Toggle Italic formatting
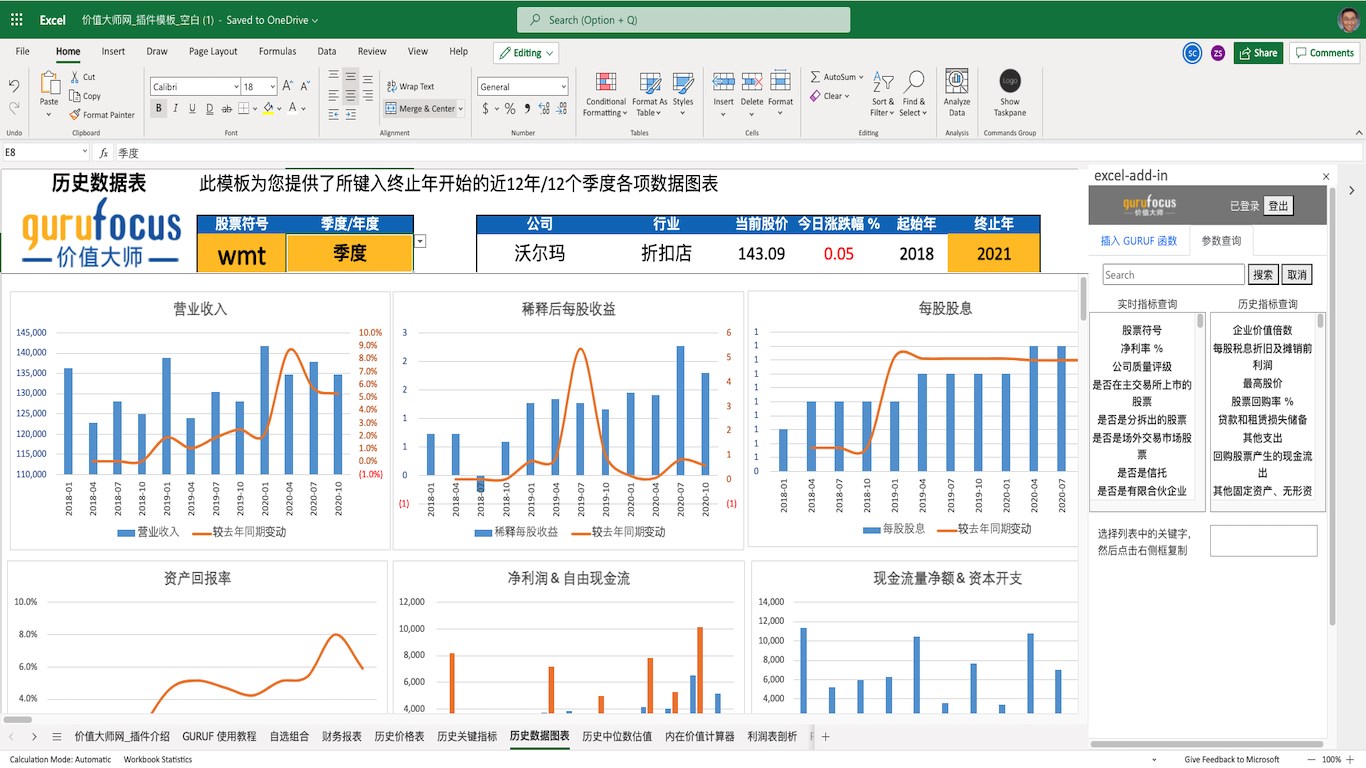Viewport: 1366px width, 768px height. pyautogui.click(x=175, y=108)
